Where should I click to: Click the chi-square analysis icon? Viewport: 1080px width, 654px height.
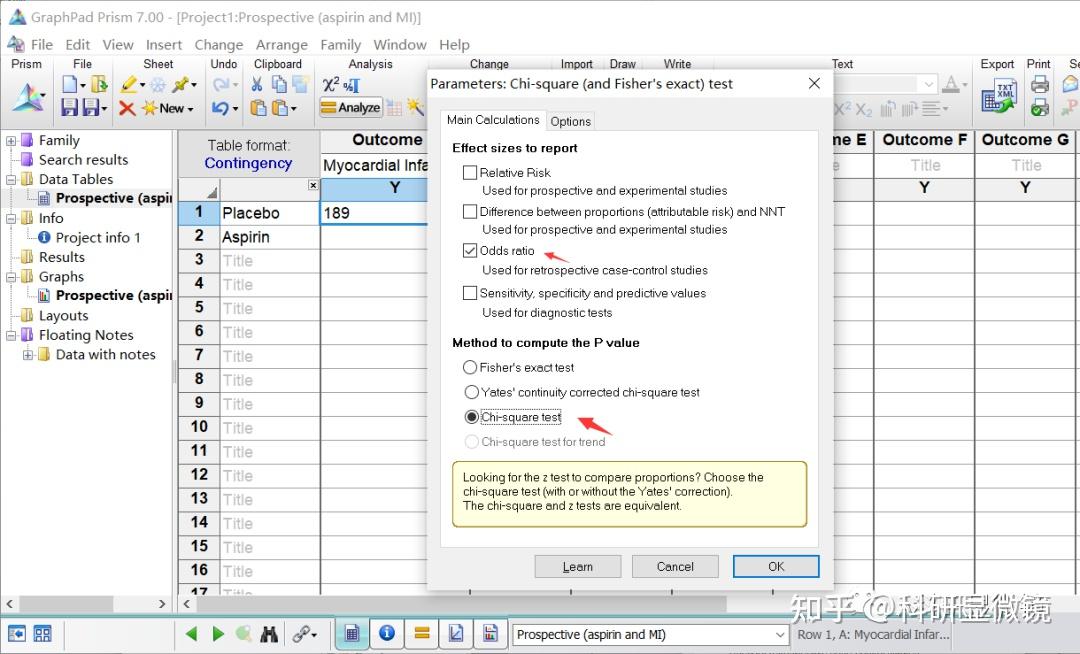(331, 85)
